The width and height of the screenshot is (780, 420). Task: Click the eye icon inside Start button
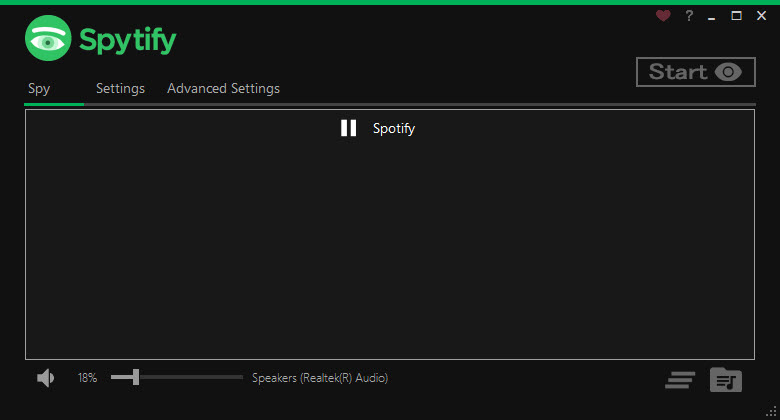(728, 72)
